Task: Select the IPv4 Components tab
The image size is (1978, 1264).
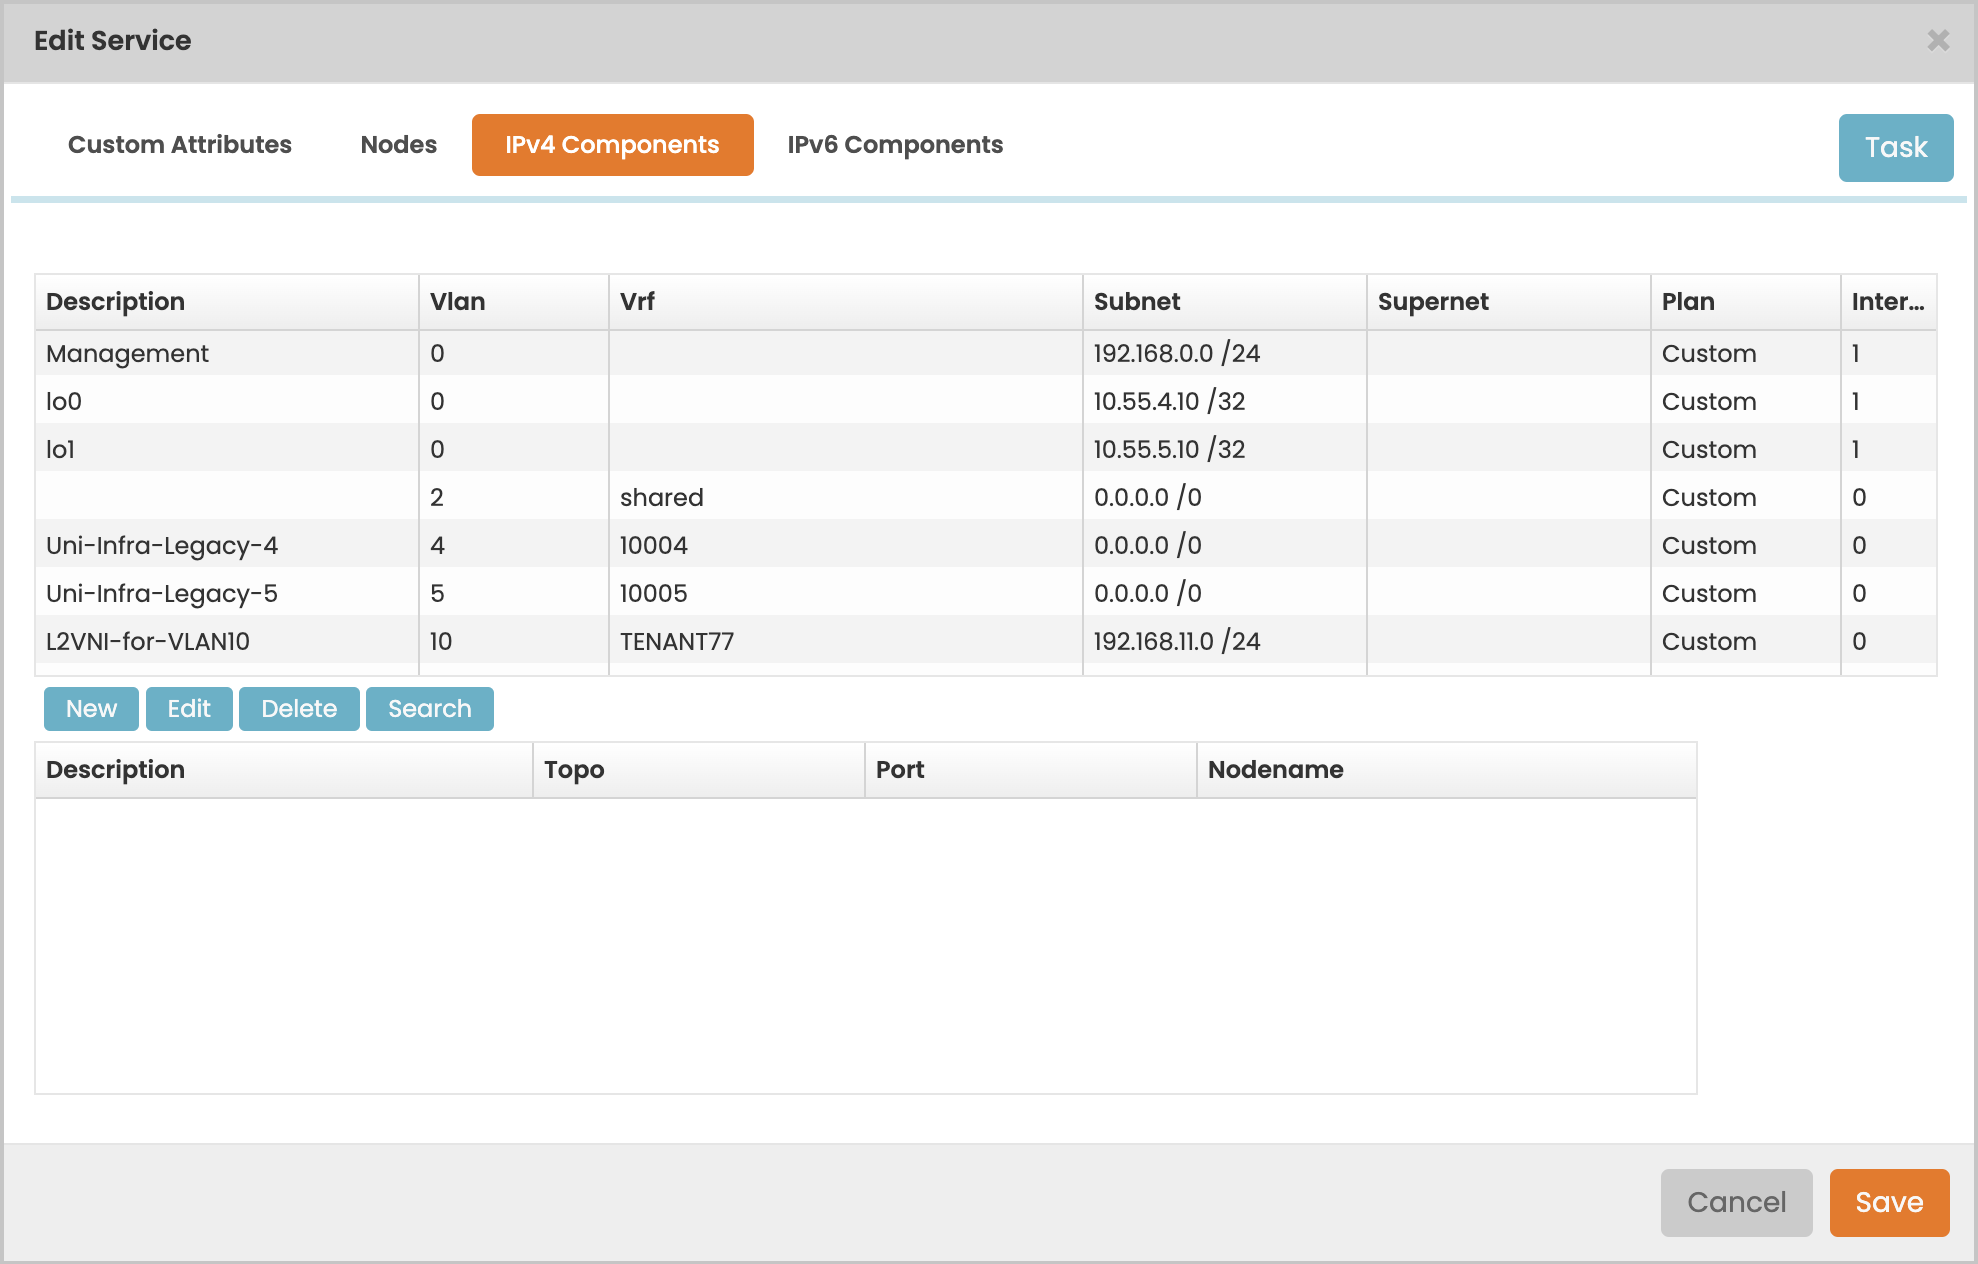Action: click(612, 145)
